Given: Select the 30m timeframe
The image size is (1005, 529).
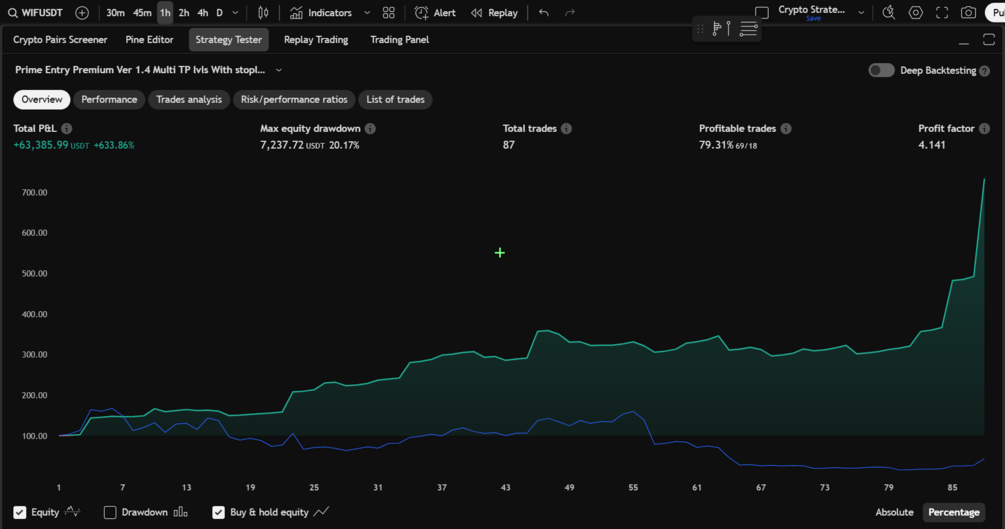Looking at the screenshot, I should point(115,13).
